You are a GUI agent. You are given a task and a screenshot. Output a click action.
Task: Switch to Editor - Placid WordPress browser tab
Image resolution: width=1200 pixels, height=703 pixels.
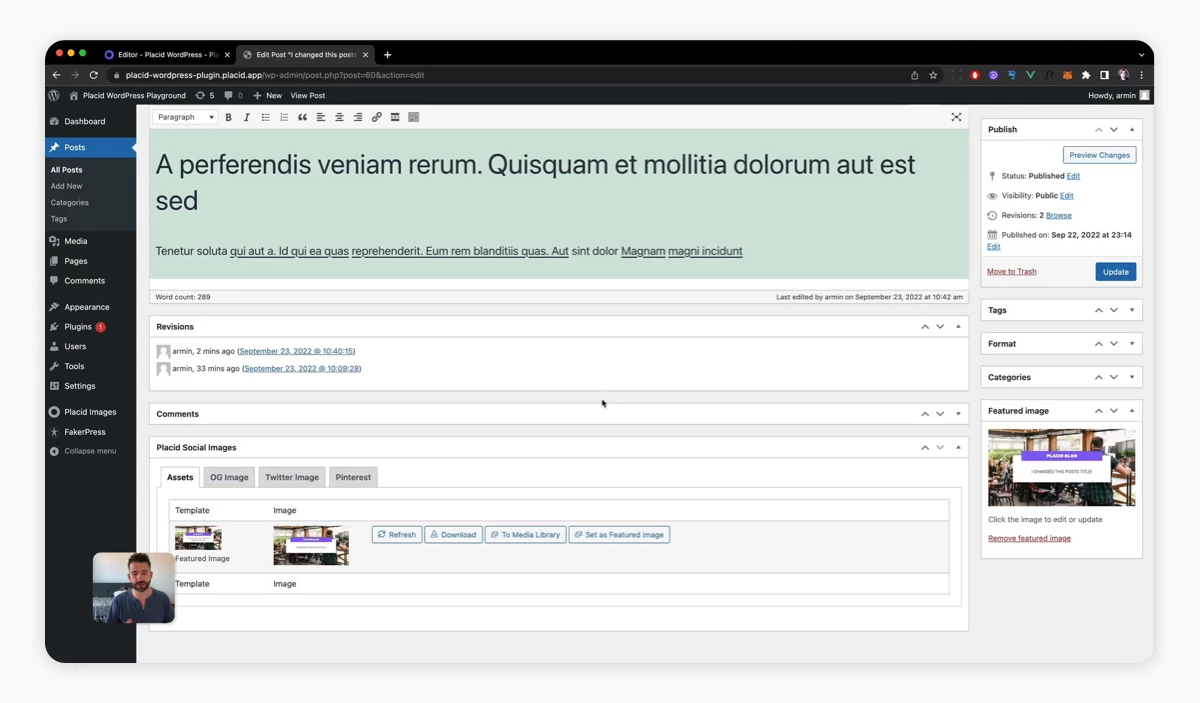[x=166, y=55]
